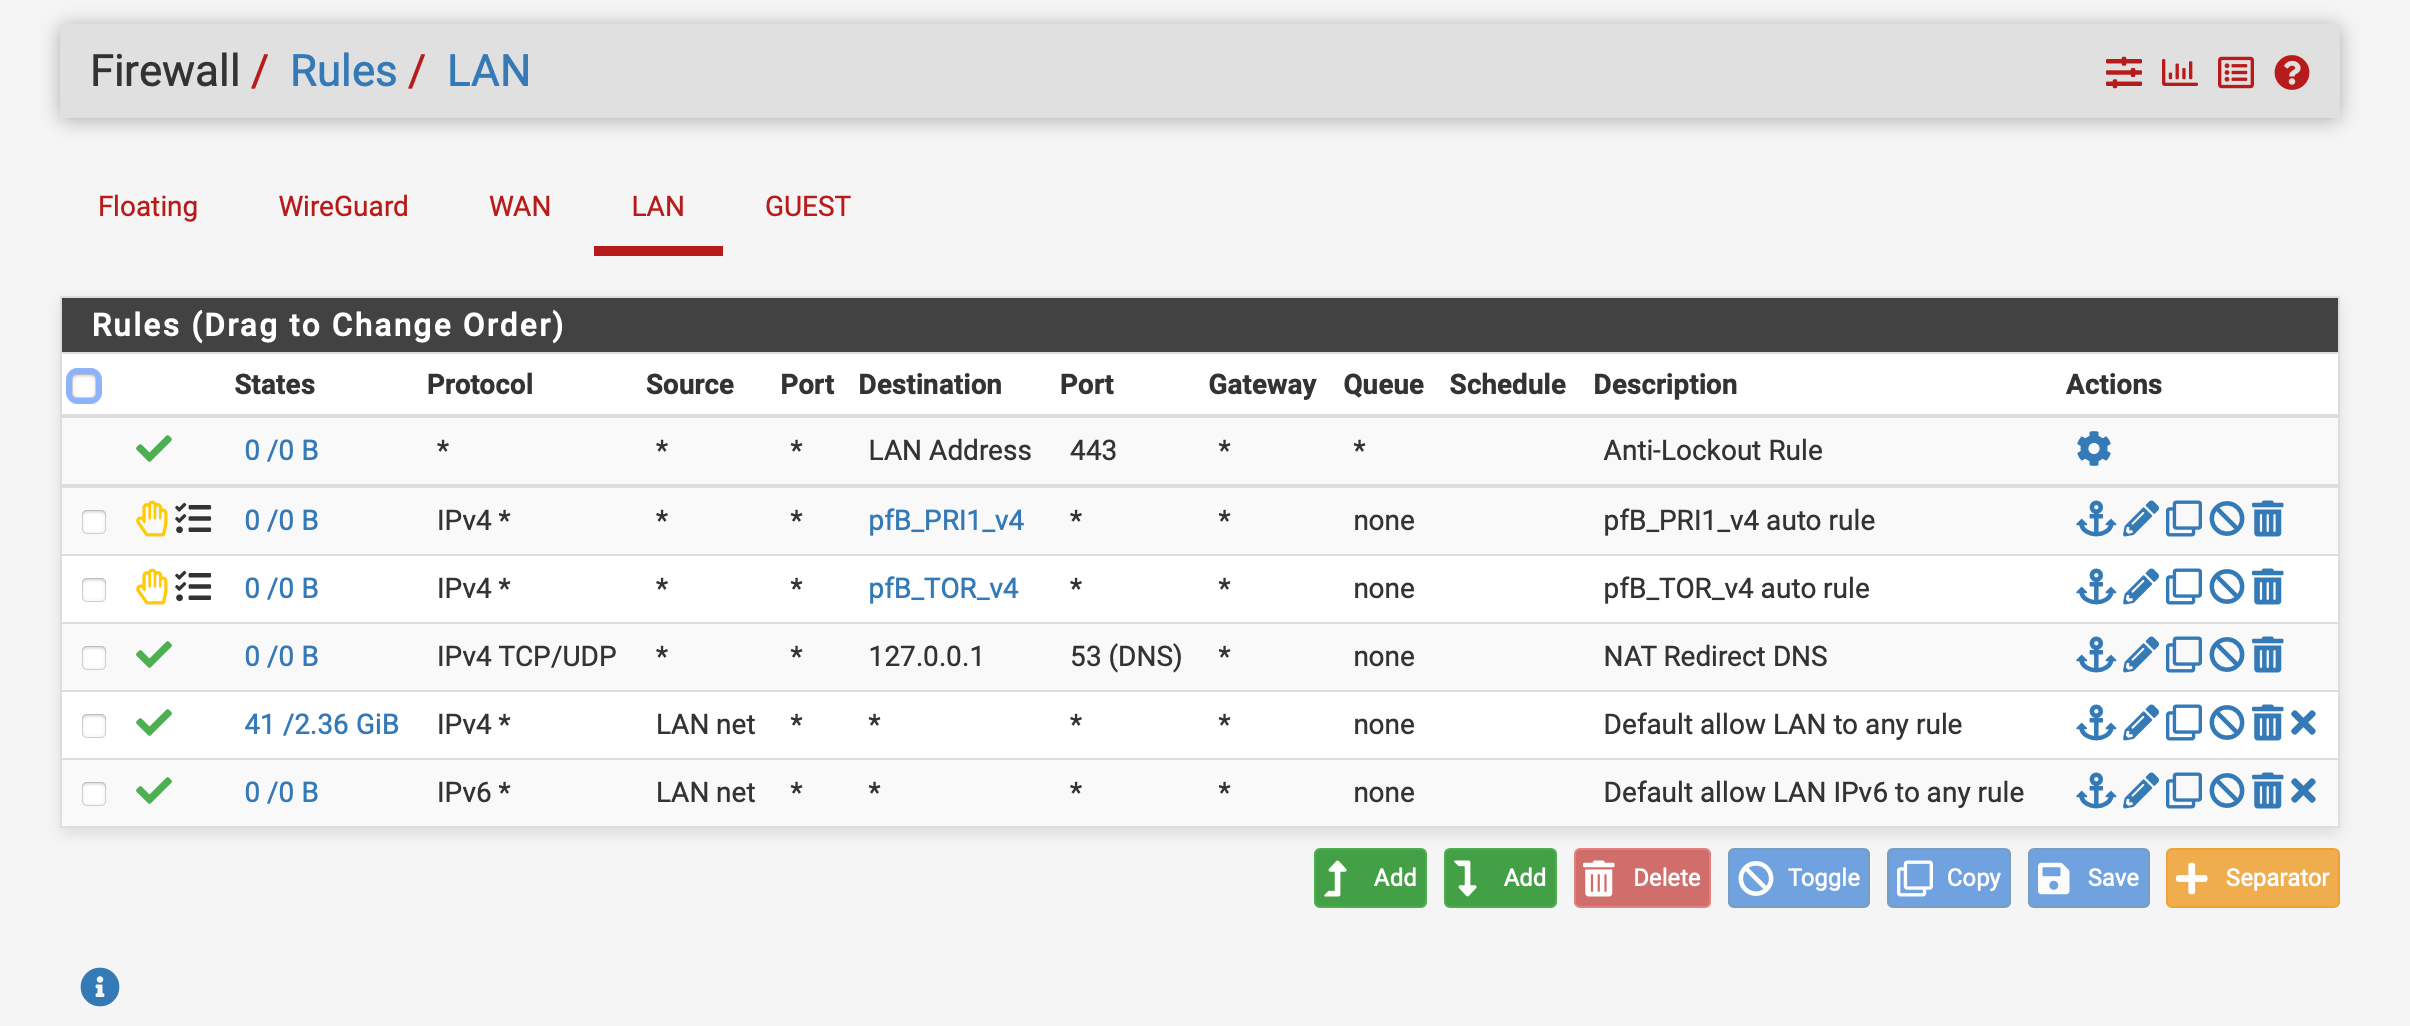Switch to the WAN tab
The image size is (2410, 1026).
(x=519, y=206)
